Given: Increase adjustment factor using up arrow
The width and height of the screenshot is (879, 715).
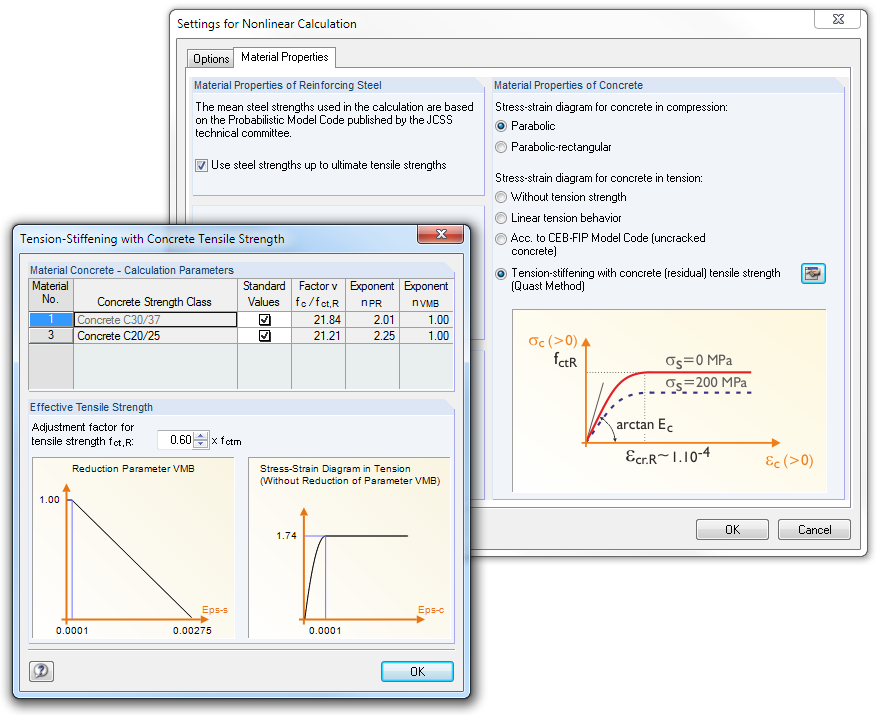Looking at the screenshot, I should point(201,433).
